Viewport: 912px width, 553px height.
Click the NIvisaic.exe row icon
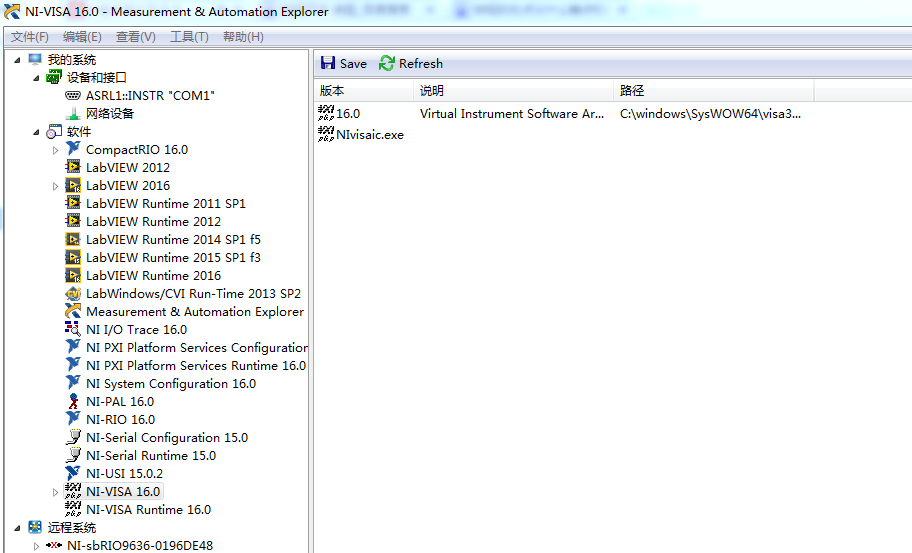(326, 134)
